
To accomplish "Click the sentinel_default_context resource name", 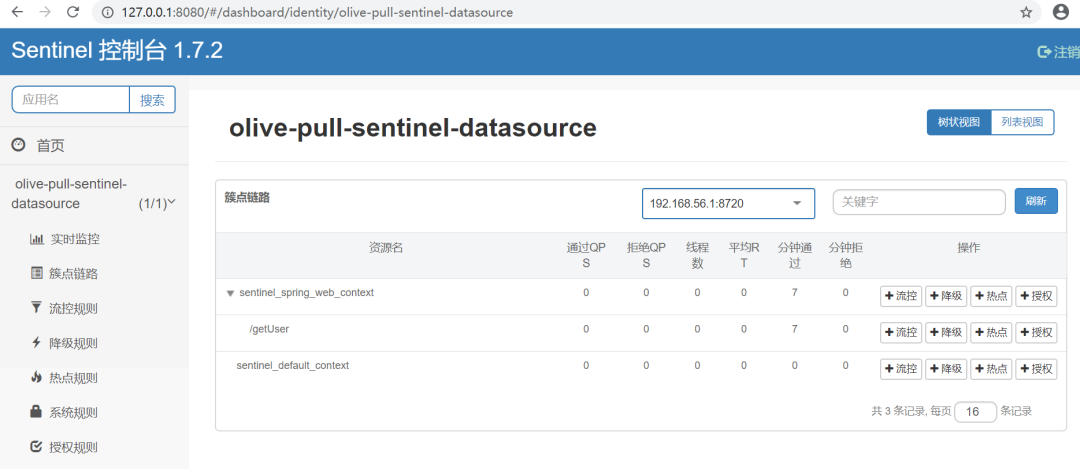I will coord(293,366).
